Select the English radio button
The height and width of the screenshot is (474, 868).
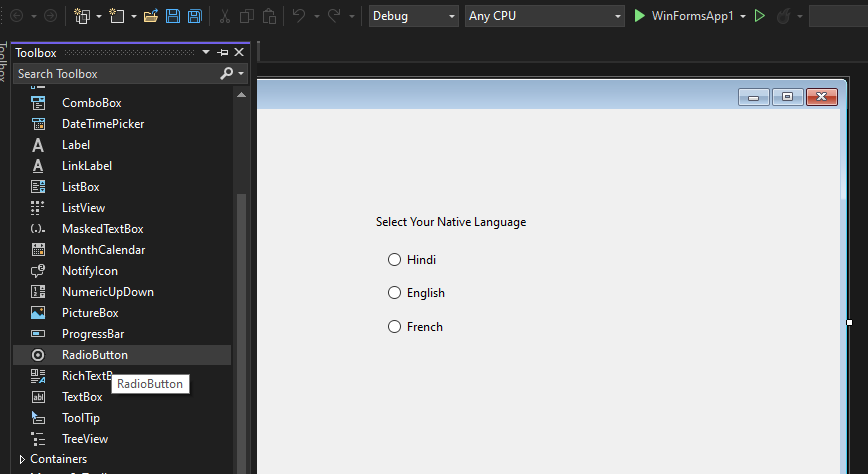click(394, 293)
